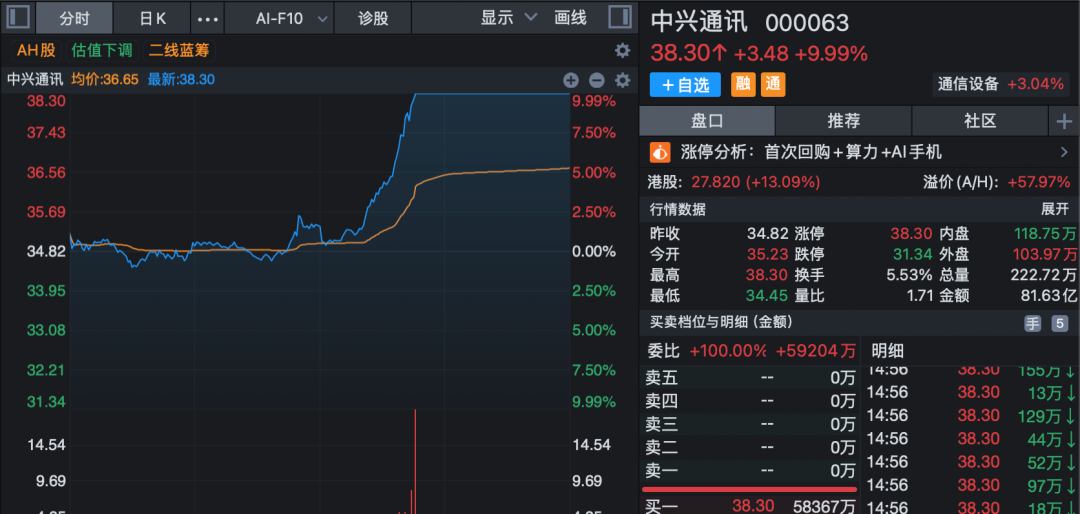Switch to the 日K daily chart tab
The image size is (1080, 514).
153,18
